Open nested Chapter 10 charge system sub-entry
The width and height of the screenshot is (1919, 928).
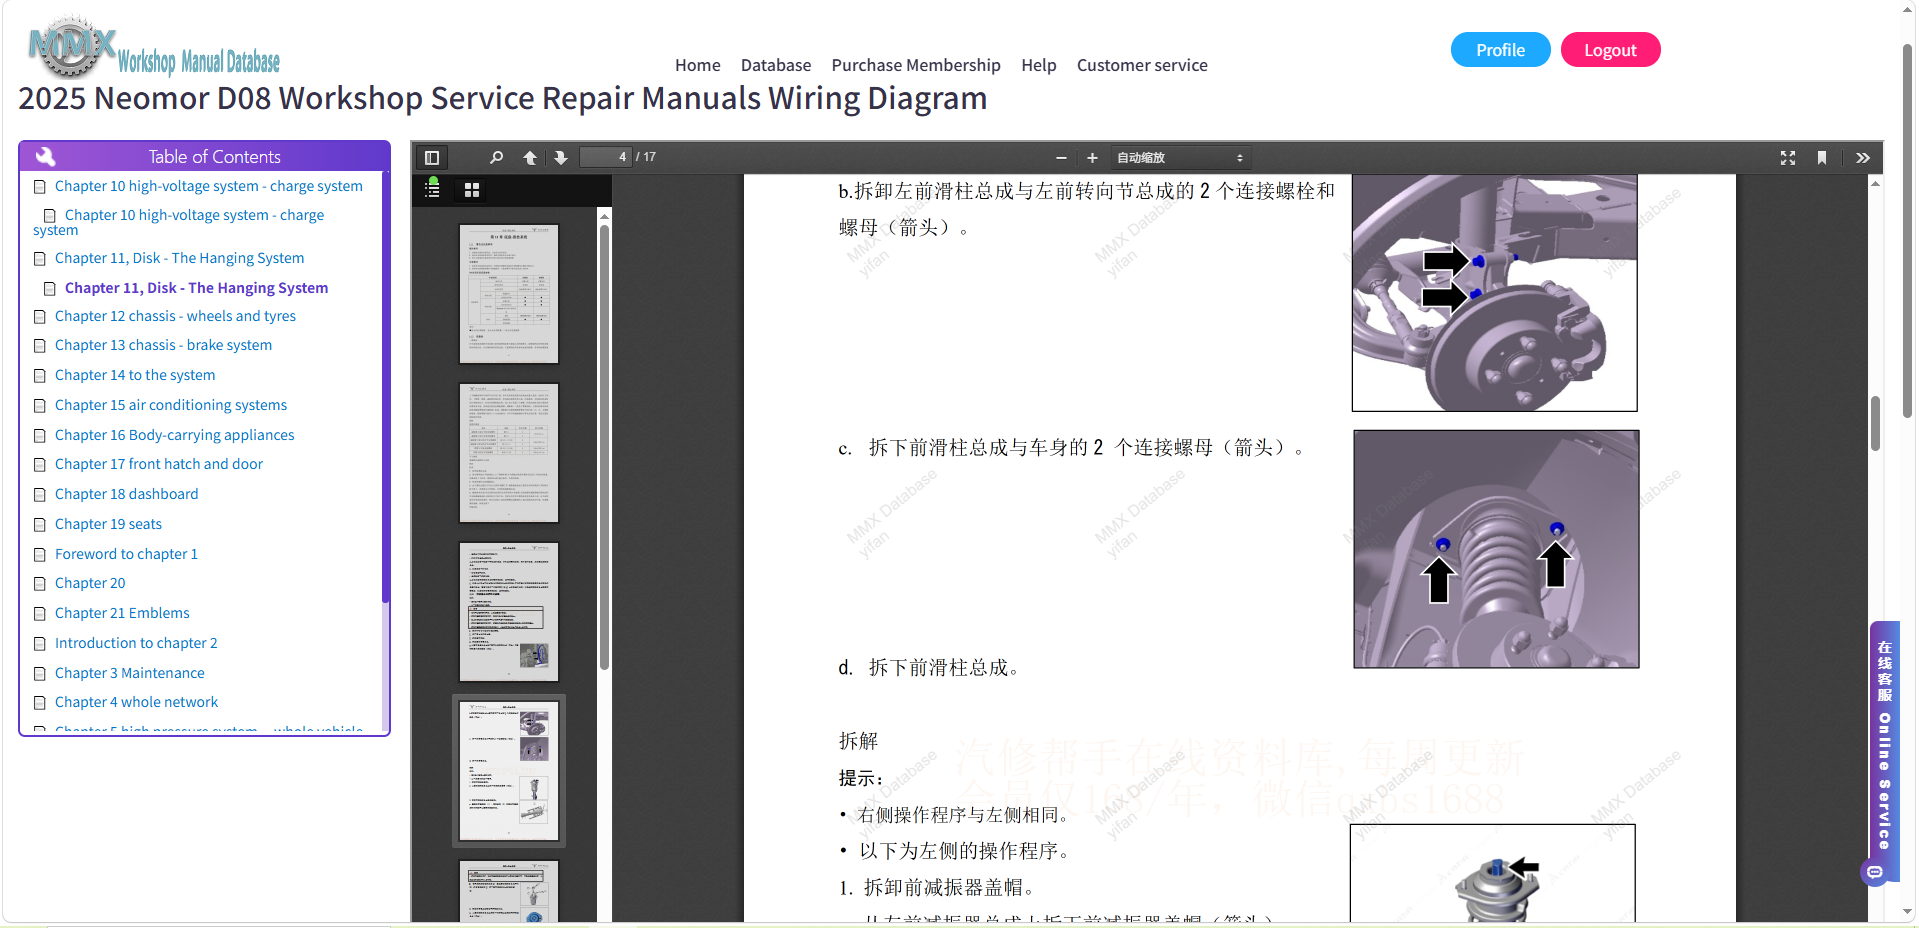click(x=178, y=222)
